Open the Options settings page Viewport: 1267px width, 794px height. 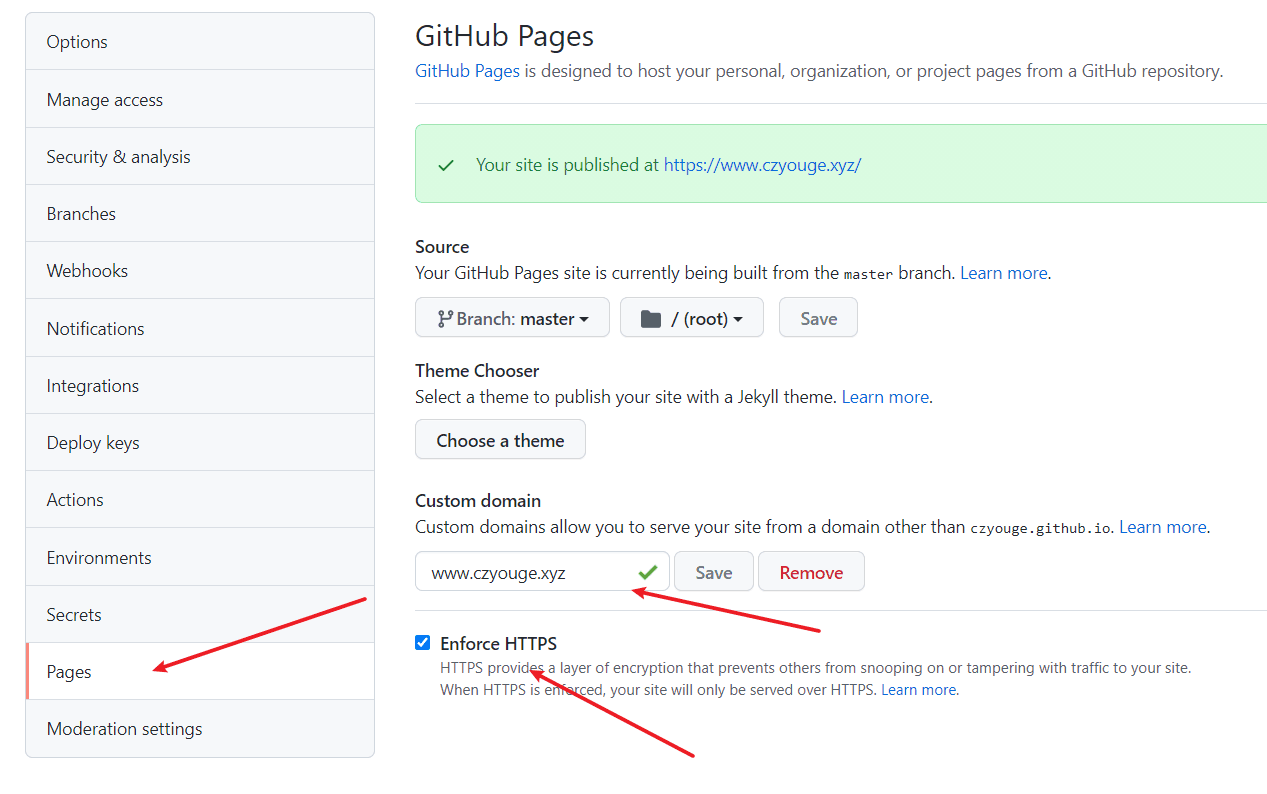pyautogui.click(x=200, y=42)
